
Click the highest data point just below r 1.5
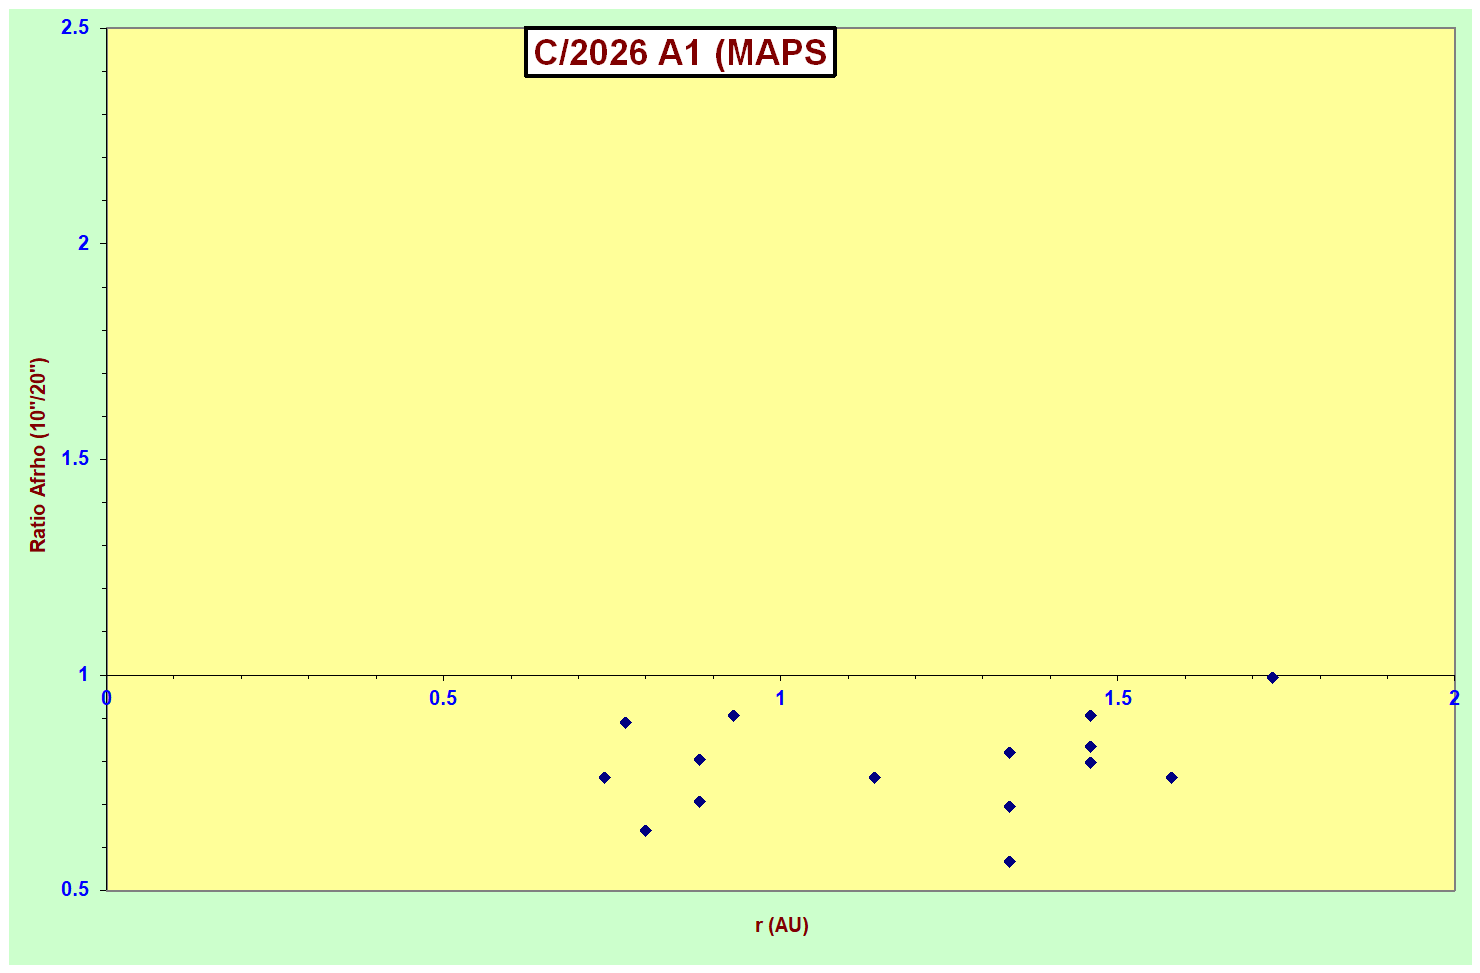point(1090,715)
